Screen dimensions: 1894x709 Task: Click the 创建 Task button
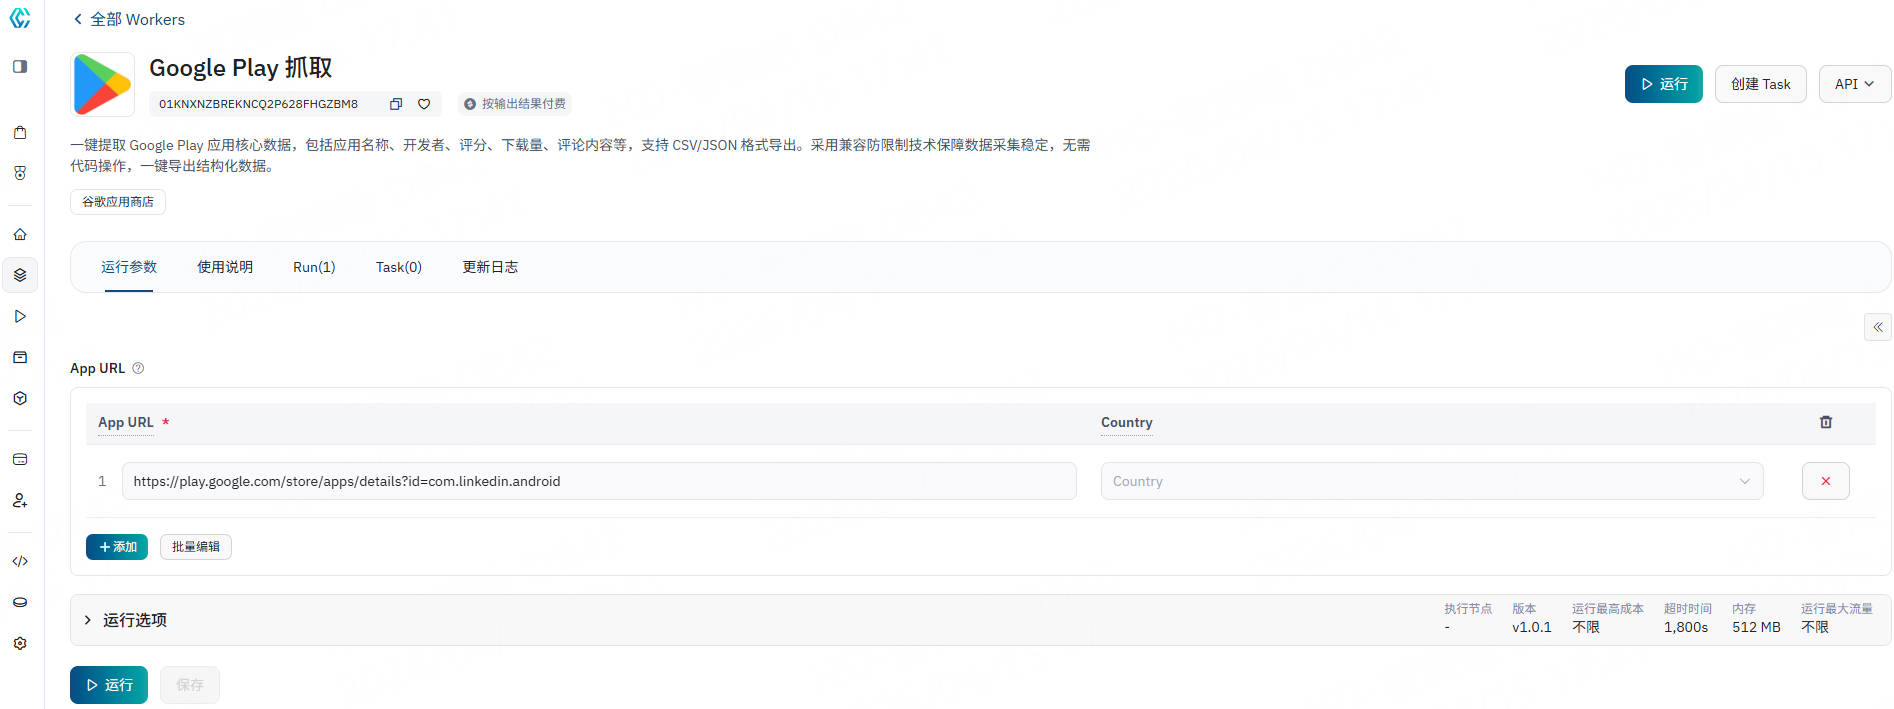pyautogui.click(x=1760, y=84)
